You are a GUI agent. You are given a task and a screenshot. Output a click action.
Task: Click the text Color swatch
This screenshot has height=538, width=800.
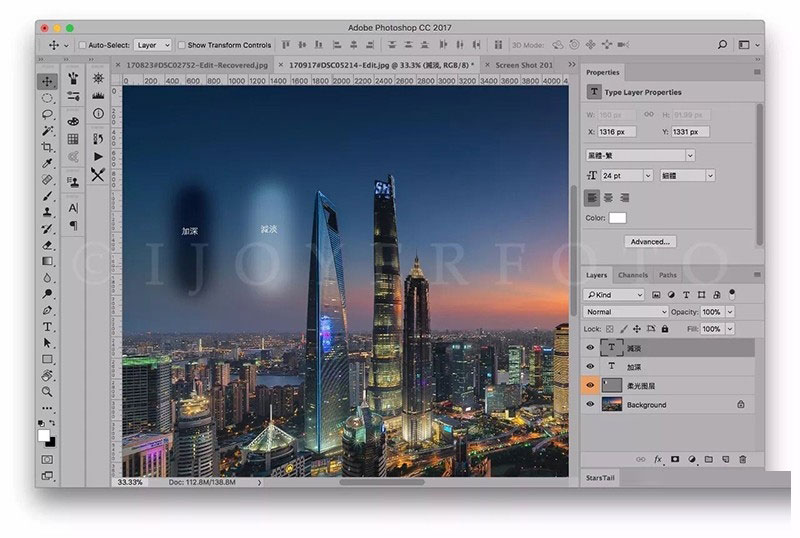point(618,218)
